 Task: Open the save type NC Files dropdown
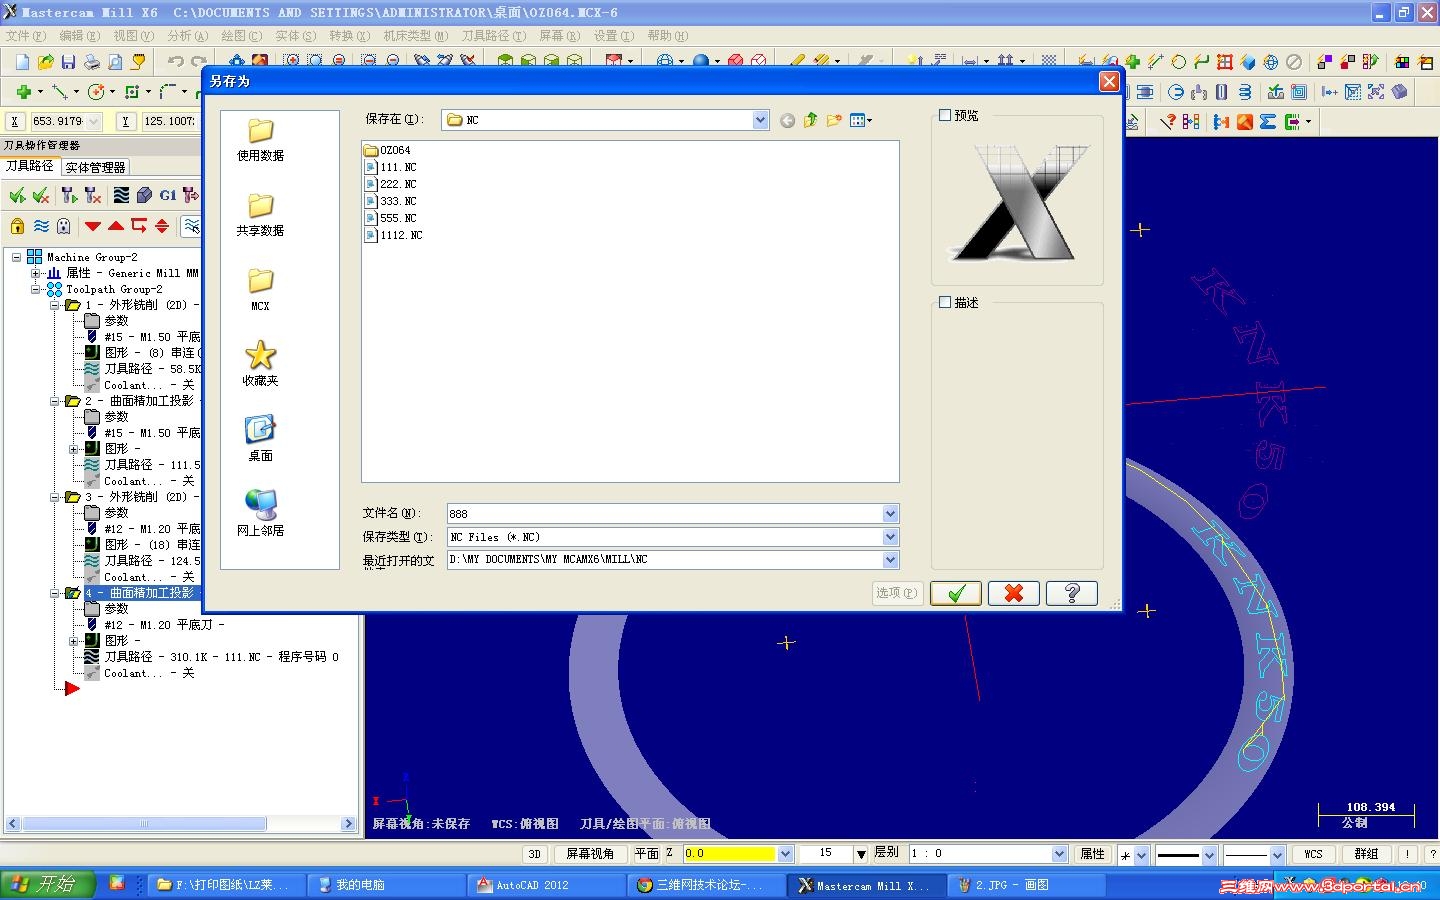pyautogui.click(x=890, y=537)
